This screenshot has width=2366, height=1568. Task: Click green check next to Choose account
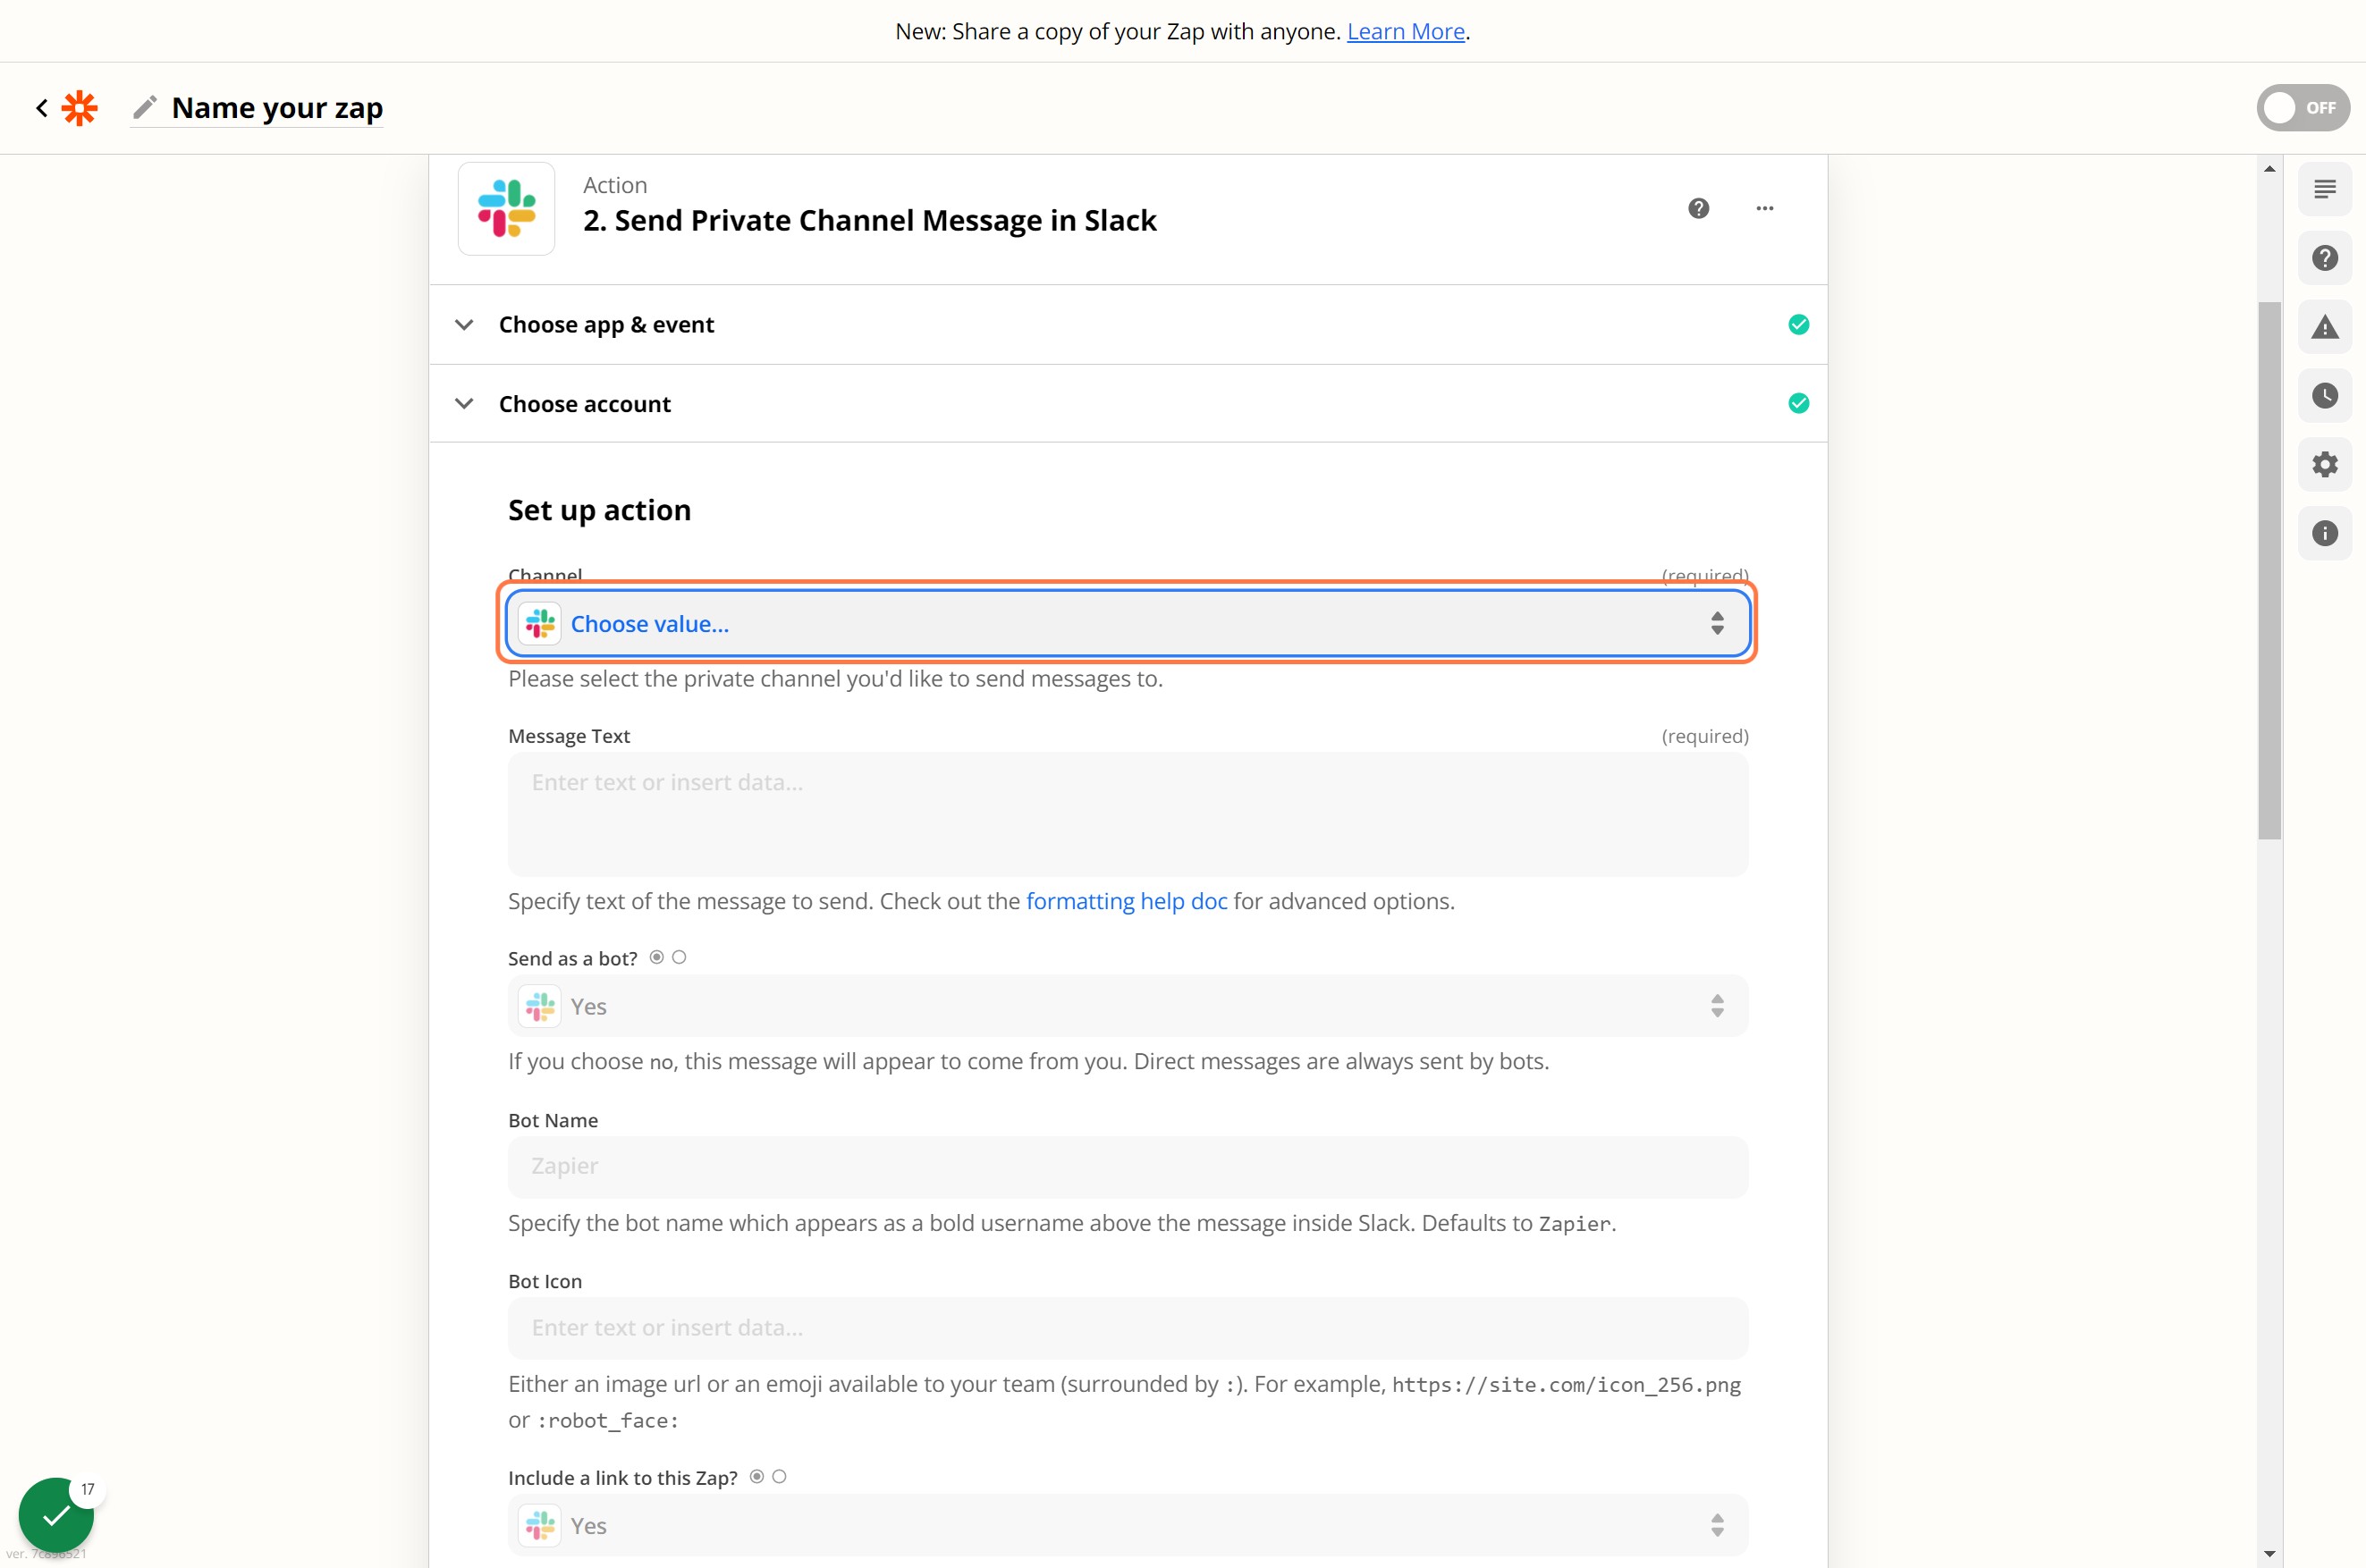pos(1798,403)
